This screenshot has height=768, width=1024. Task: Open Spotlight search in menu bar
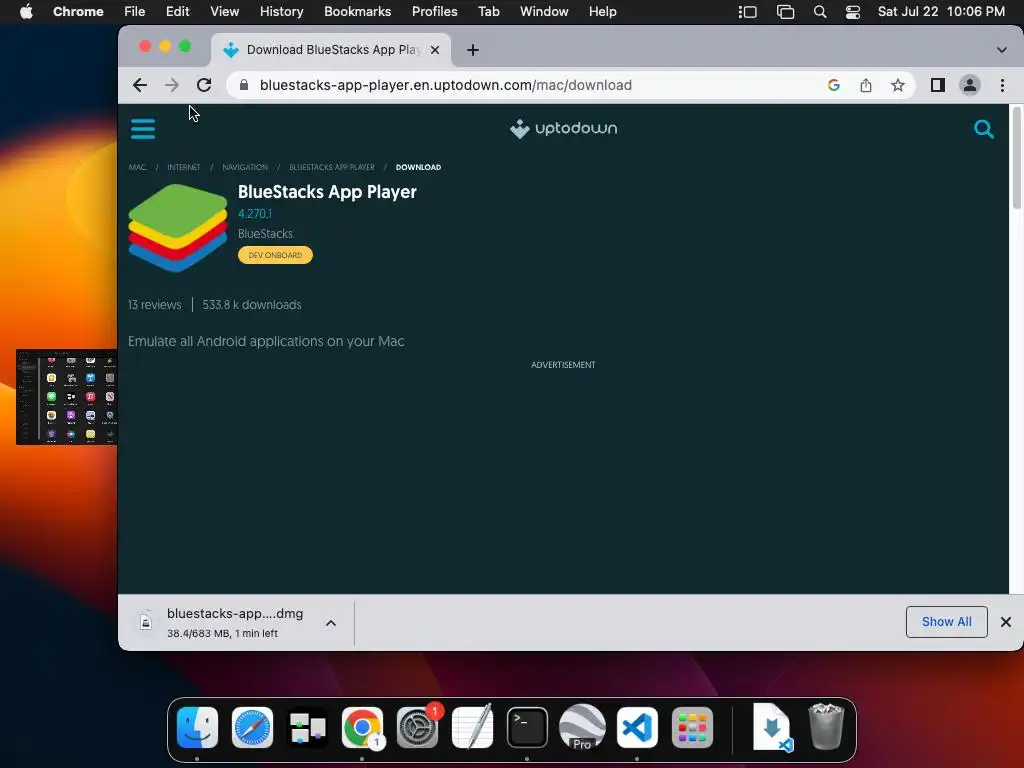(820, 12)
